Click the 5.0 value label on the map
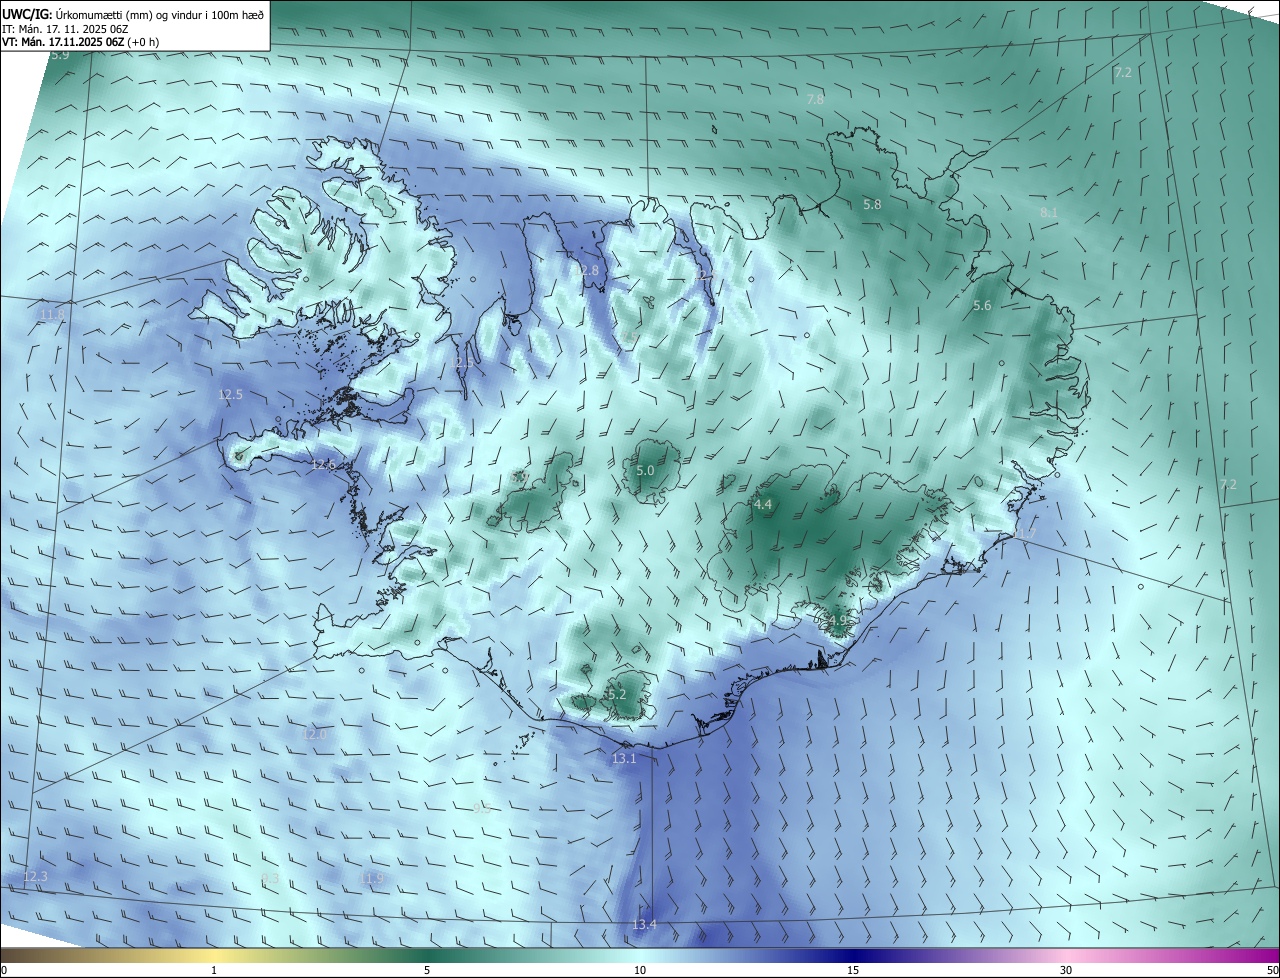 [x=645, y=470]
